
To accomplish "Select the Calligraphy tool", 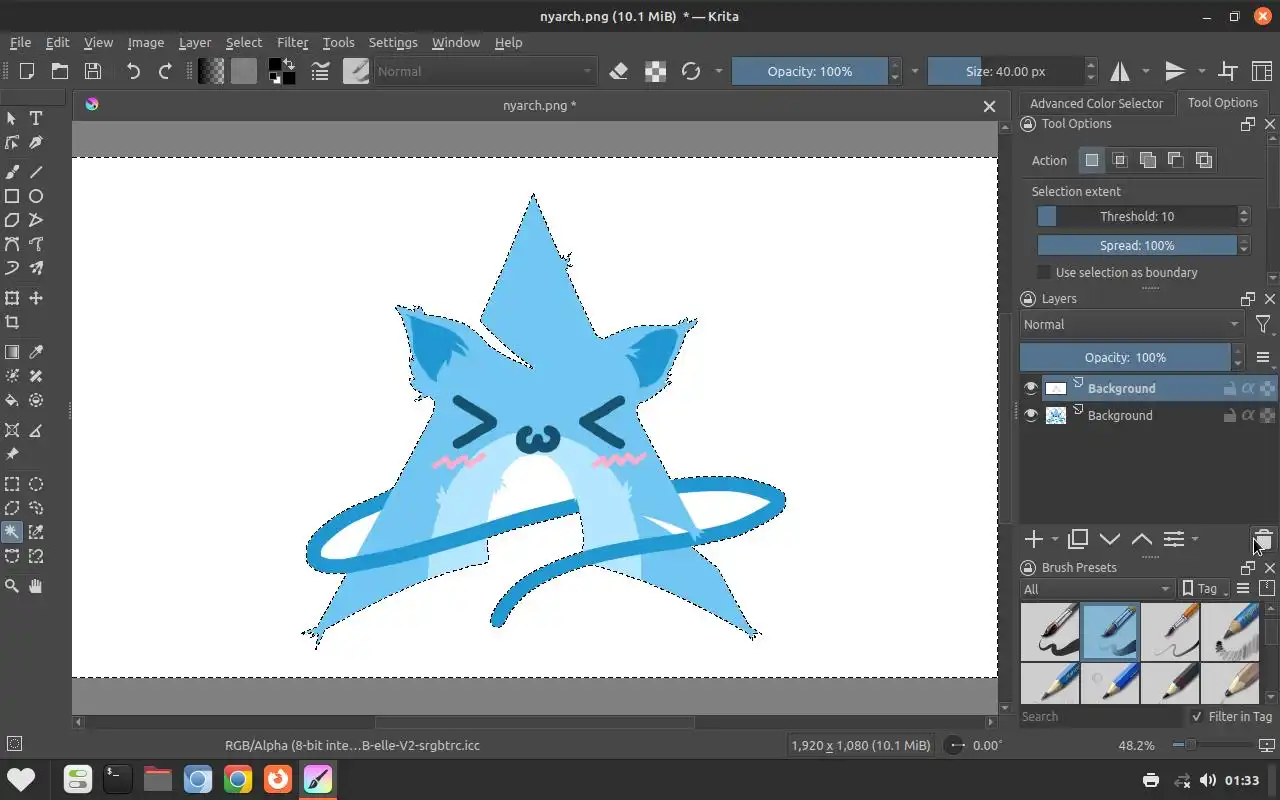I will 36,143.
